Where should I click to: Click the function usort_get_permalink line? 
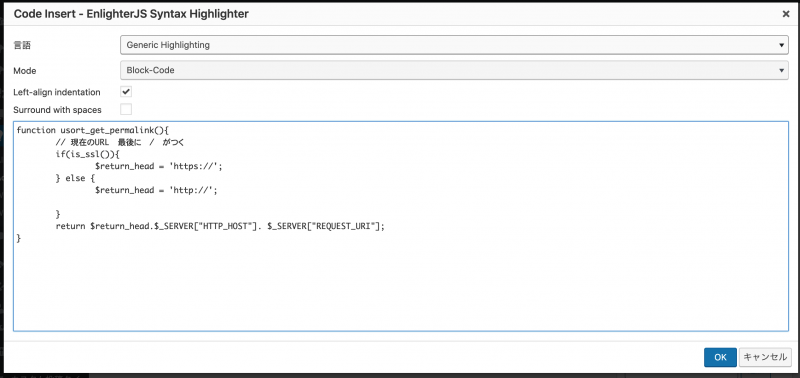point(93,130)
